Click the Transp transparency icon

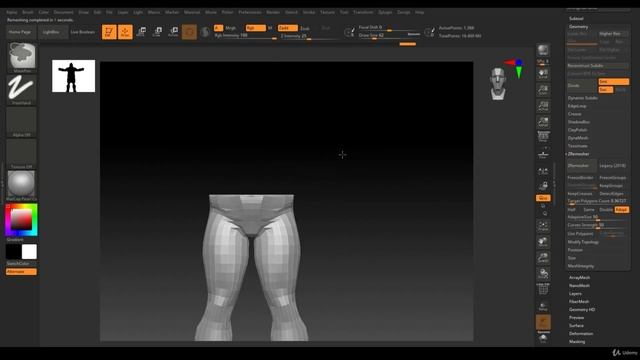click(543, 306)
